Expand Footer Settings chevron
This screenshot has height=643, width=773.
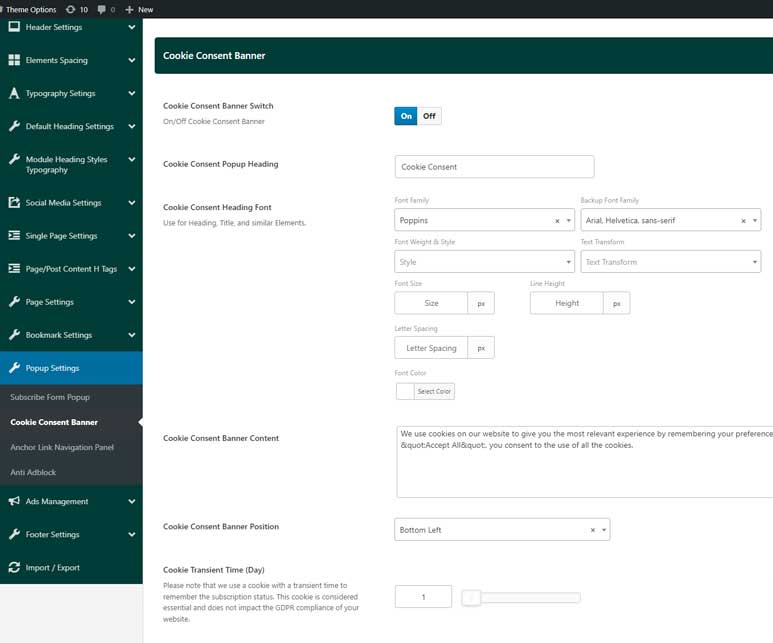click(132, 535)
